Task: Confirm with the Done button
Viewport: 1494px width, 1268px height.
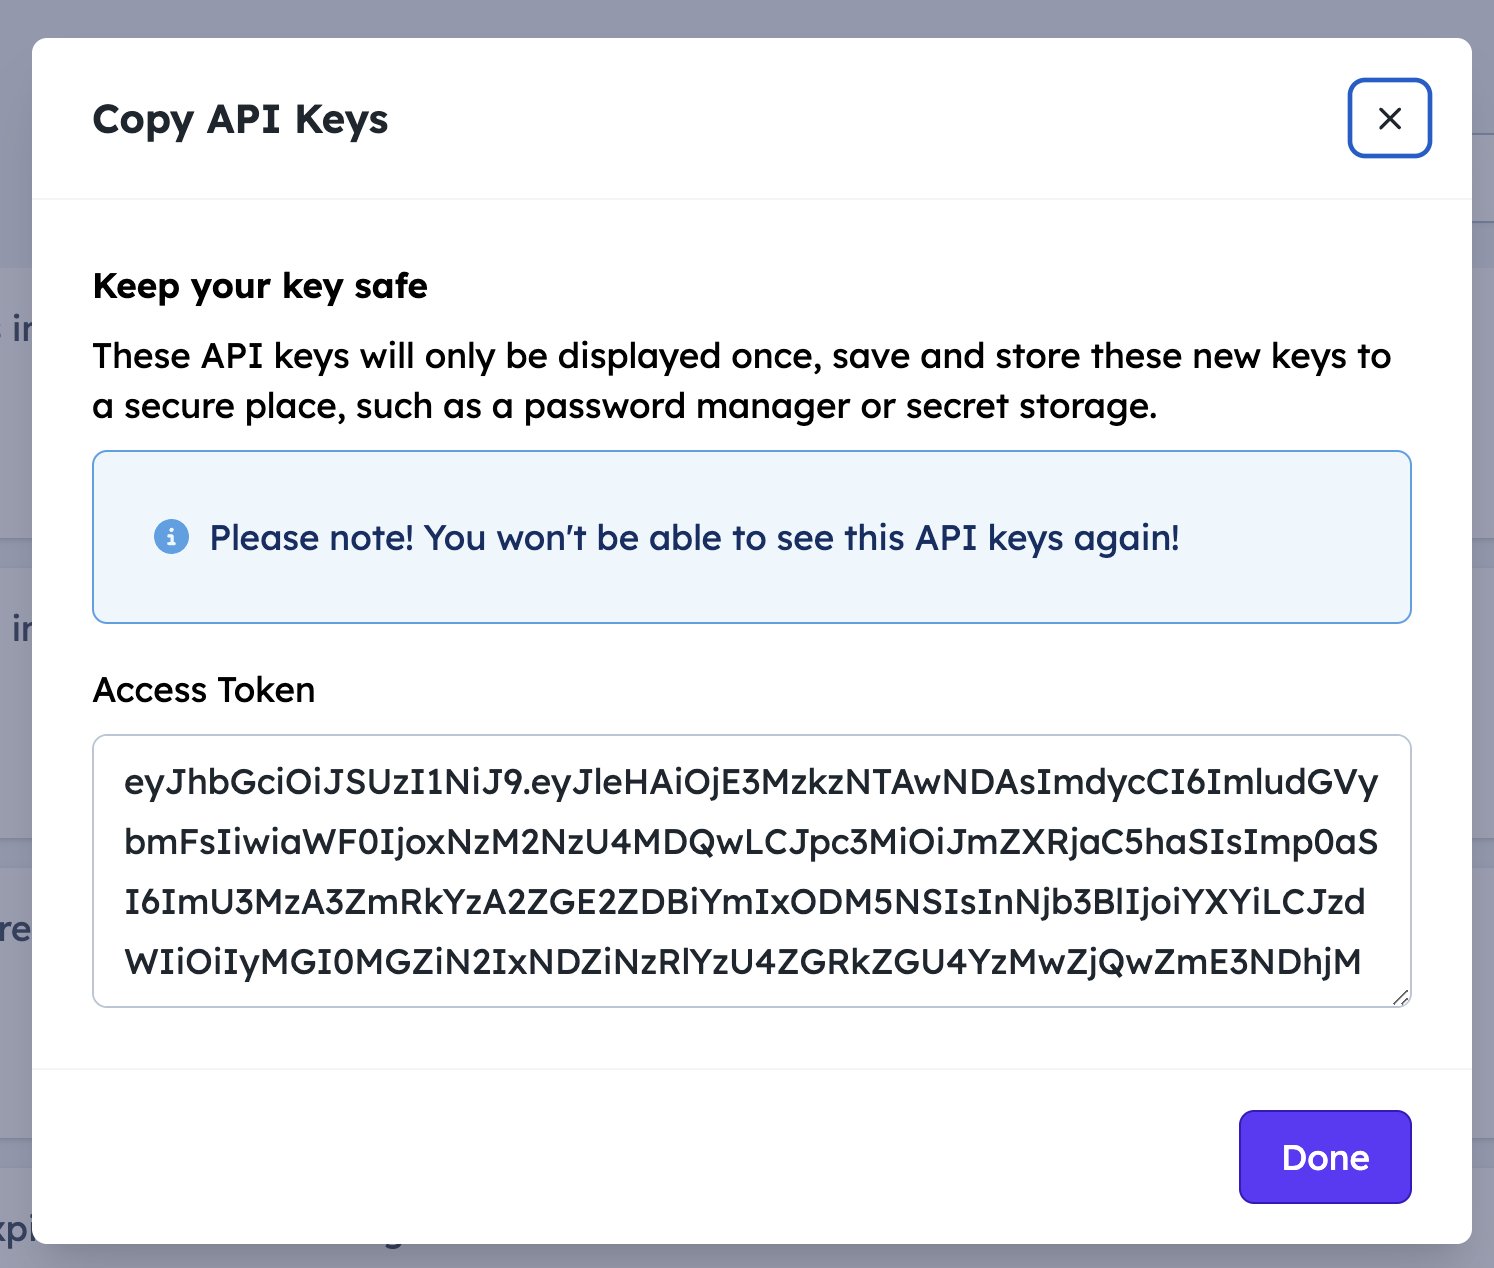Action: [x=1325, y=1157]
